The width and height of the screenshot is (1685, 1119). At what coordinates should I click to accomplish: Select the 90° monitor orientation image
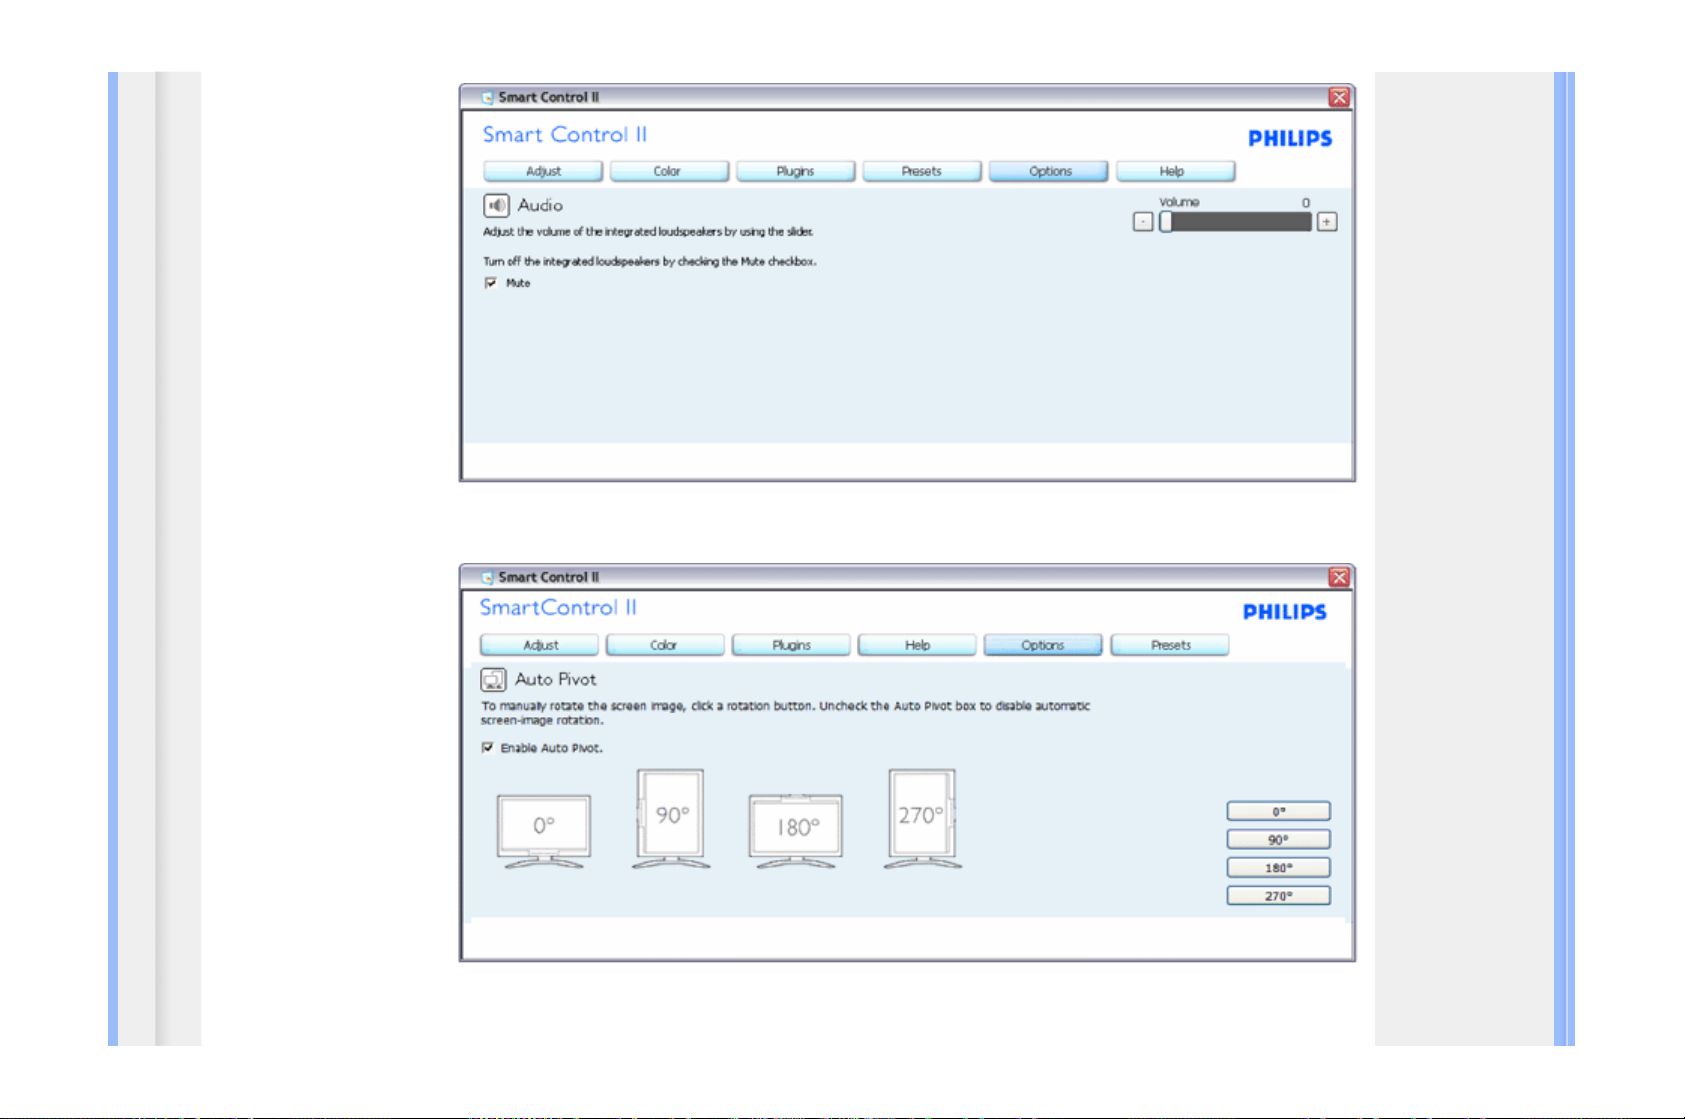pos(671,818)
